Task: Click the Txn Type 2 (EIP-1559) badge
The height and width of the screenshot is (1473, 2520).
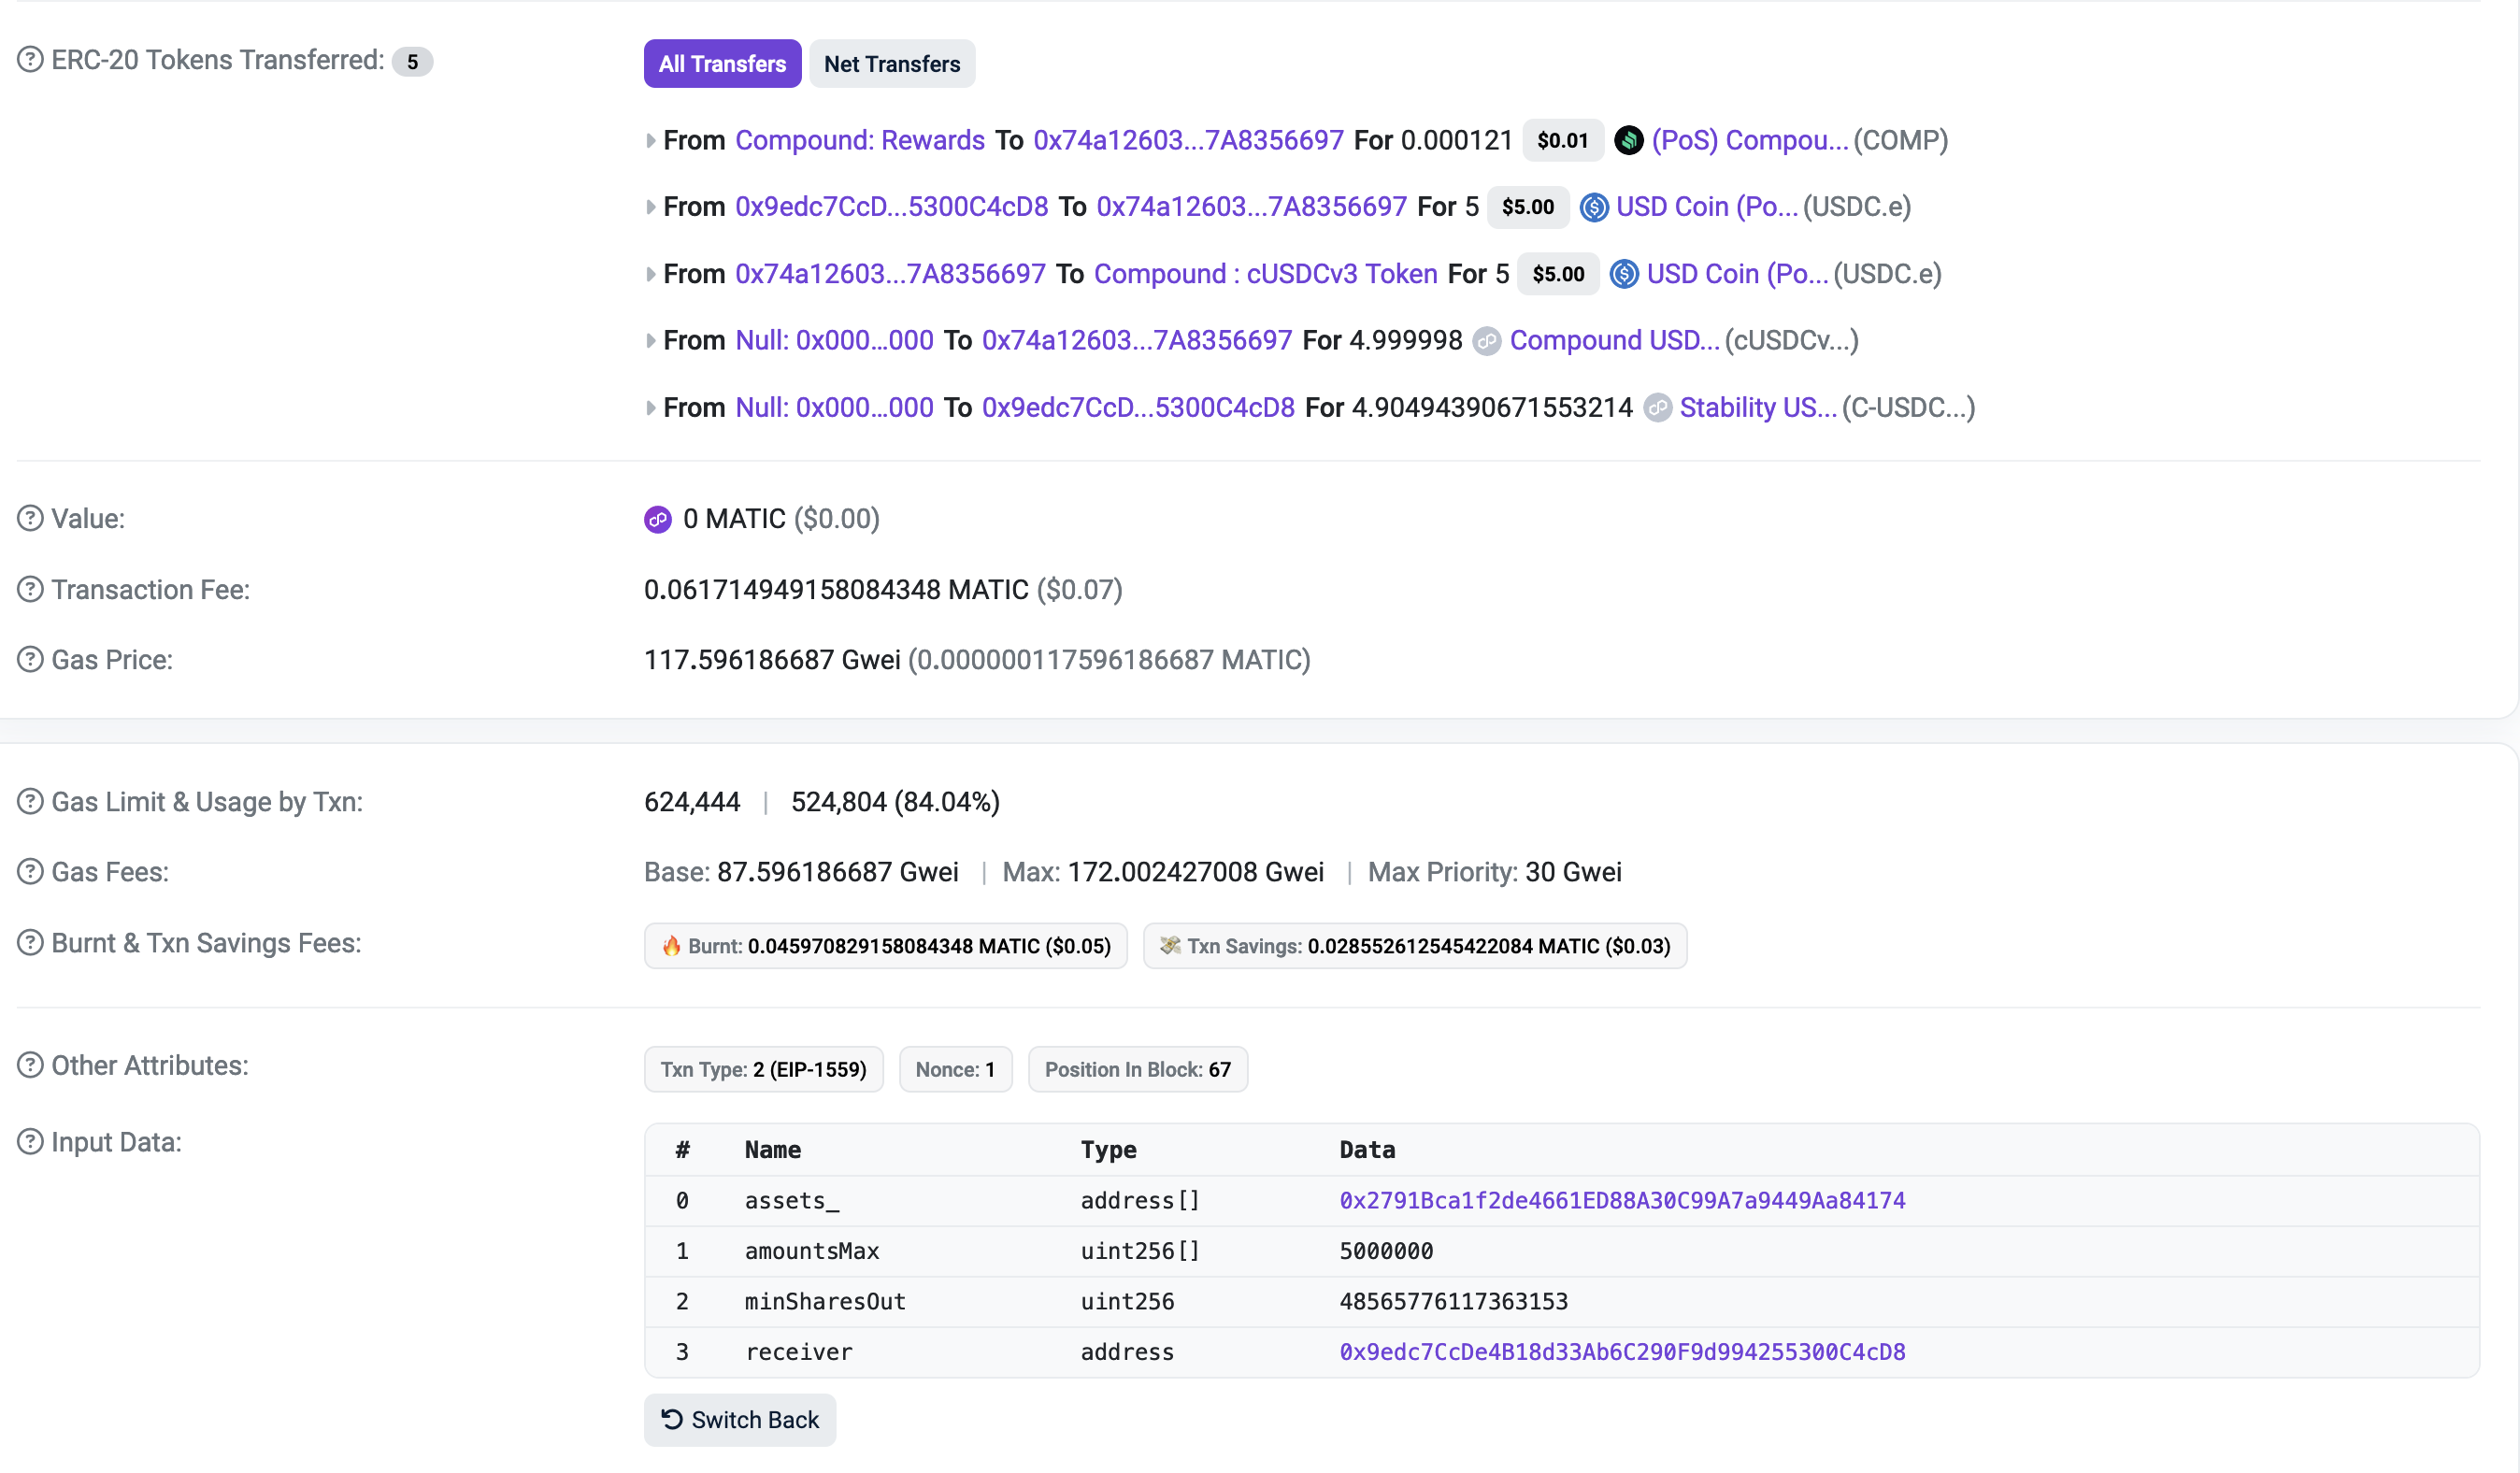Action: pyautogui.click(x=763, y=1070)
